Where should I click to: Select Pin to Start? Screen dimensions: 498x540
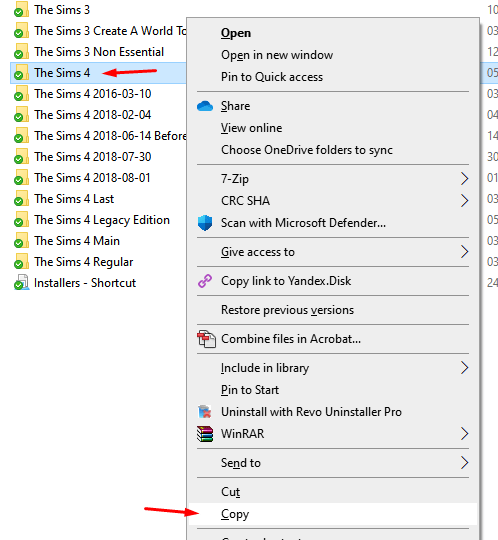coord(333,390)
